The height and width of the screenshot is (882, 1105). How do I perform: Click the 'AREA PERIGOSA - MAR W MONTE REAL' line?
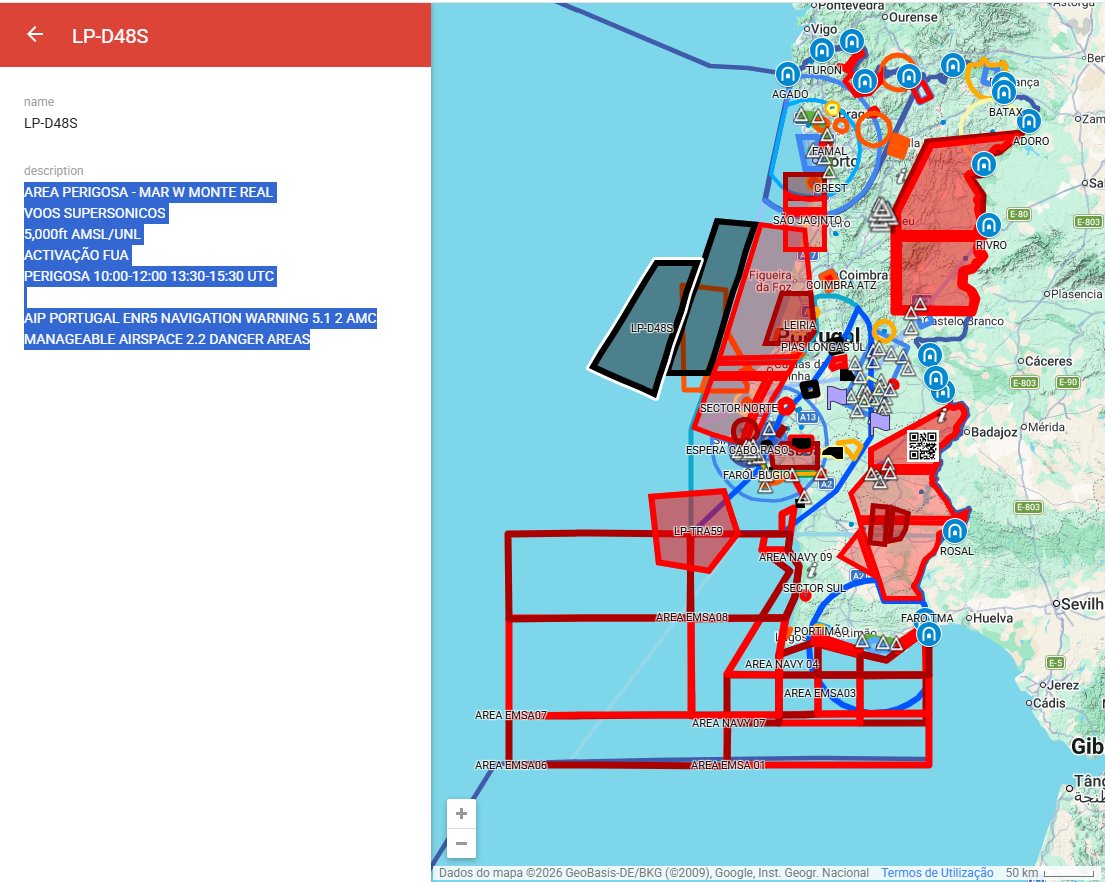click(x=149, y=192)
